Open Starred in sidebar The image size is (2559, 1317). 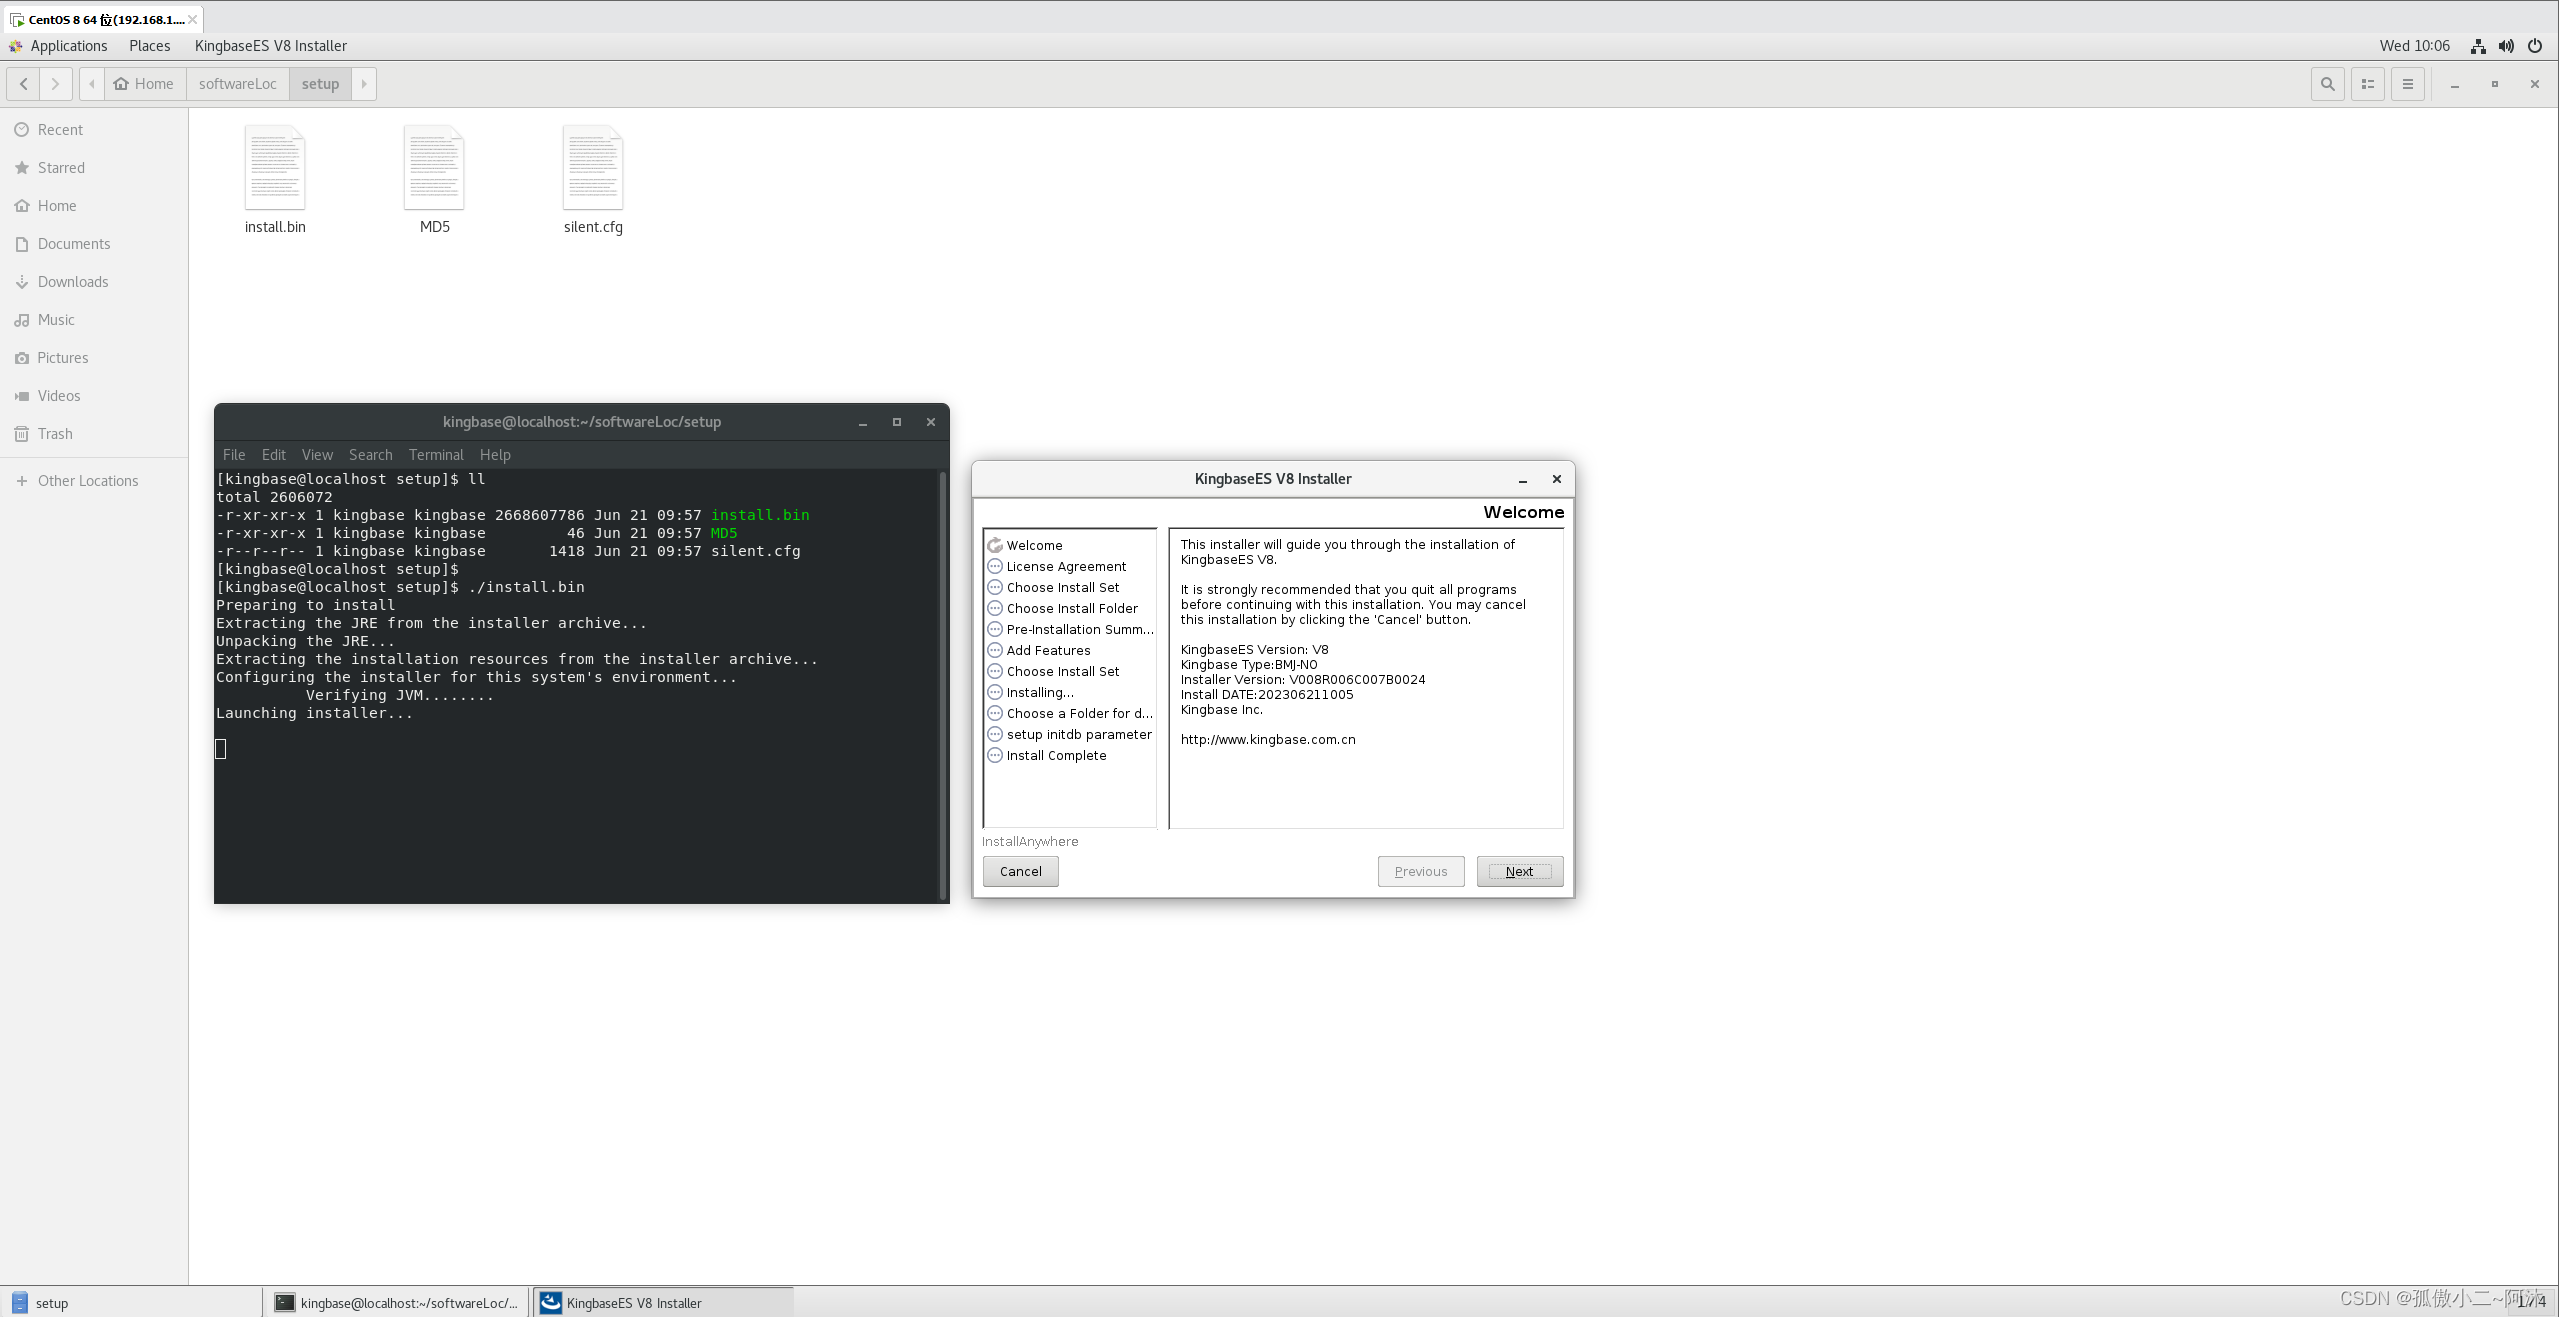[94, 168]
